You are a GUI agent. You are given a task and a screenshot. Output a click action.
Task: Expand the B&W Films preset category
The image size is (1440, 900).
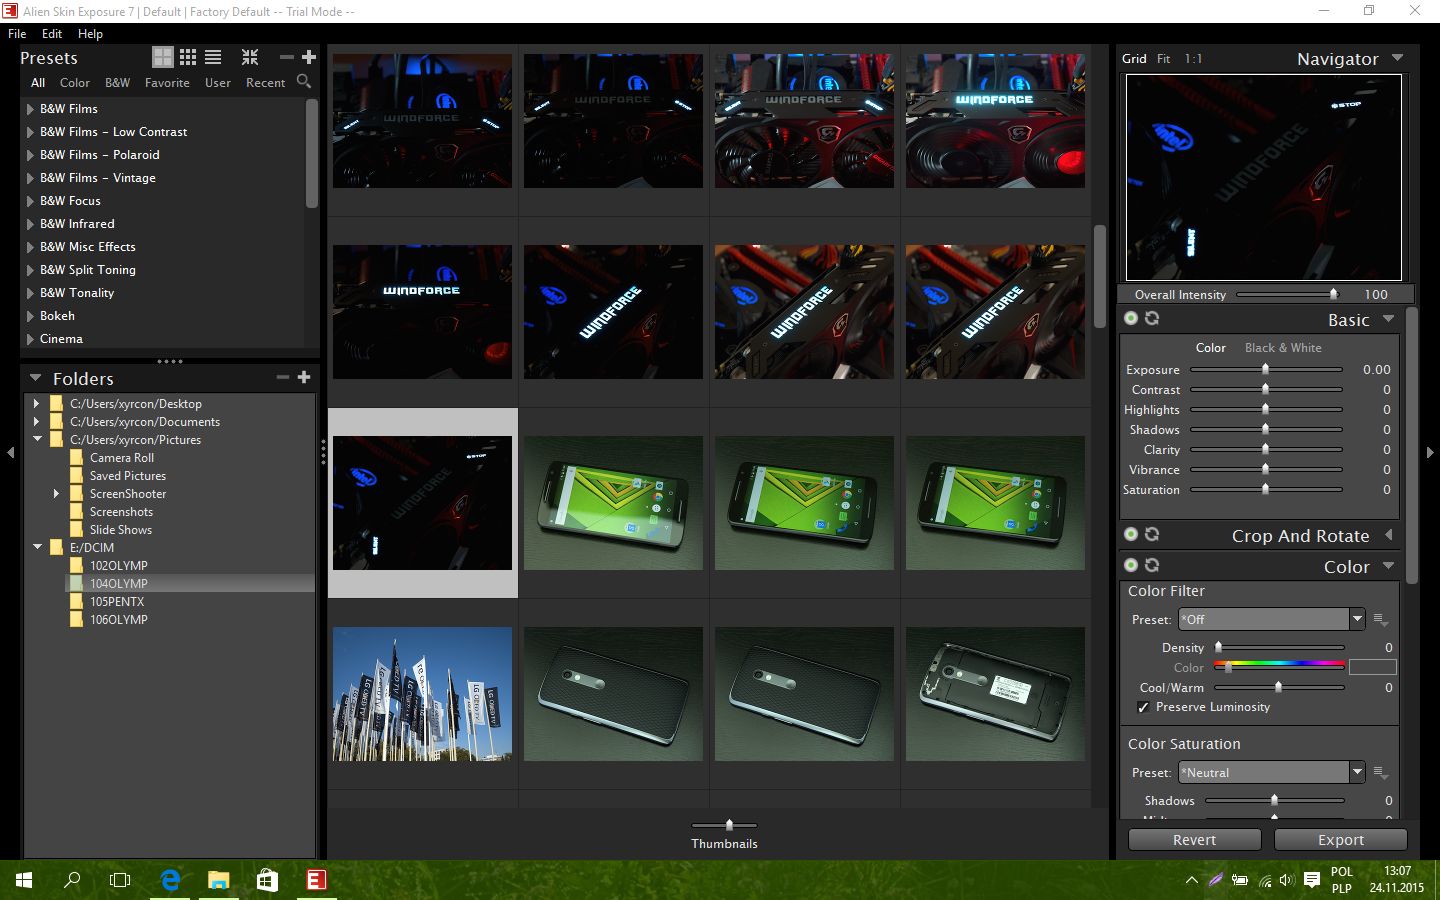[x=30, y=109]
